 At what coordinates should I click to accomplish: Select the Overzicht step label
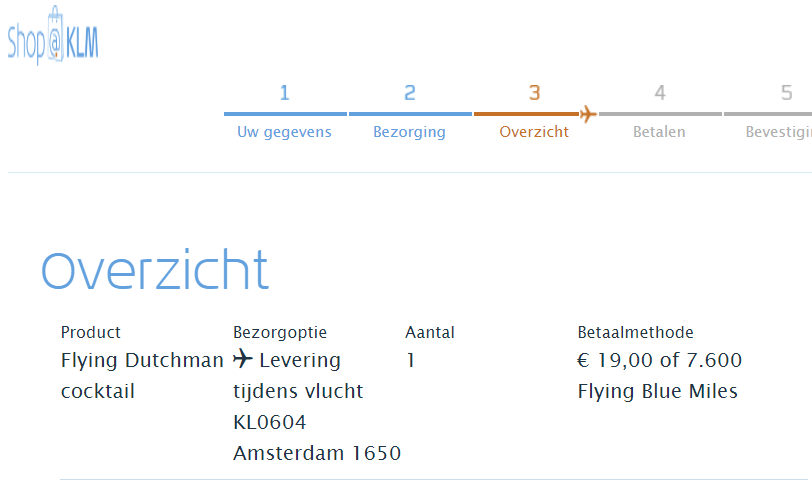(534, 132)
